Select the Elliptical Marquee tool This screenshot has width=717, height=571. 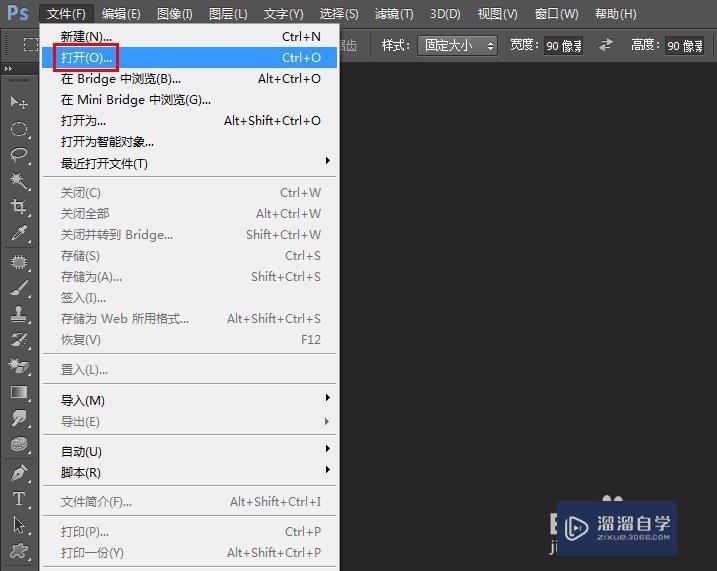click(19, 129)
